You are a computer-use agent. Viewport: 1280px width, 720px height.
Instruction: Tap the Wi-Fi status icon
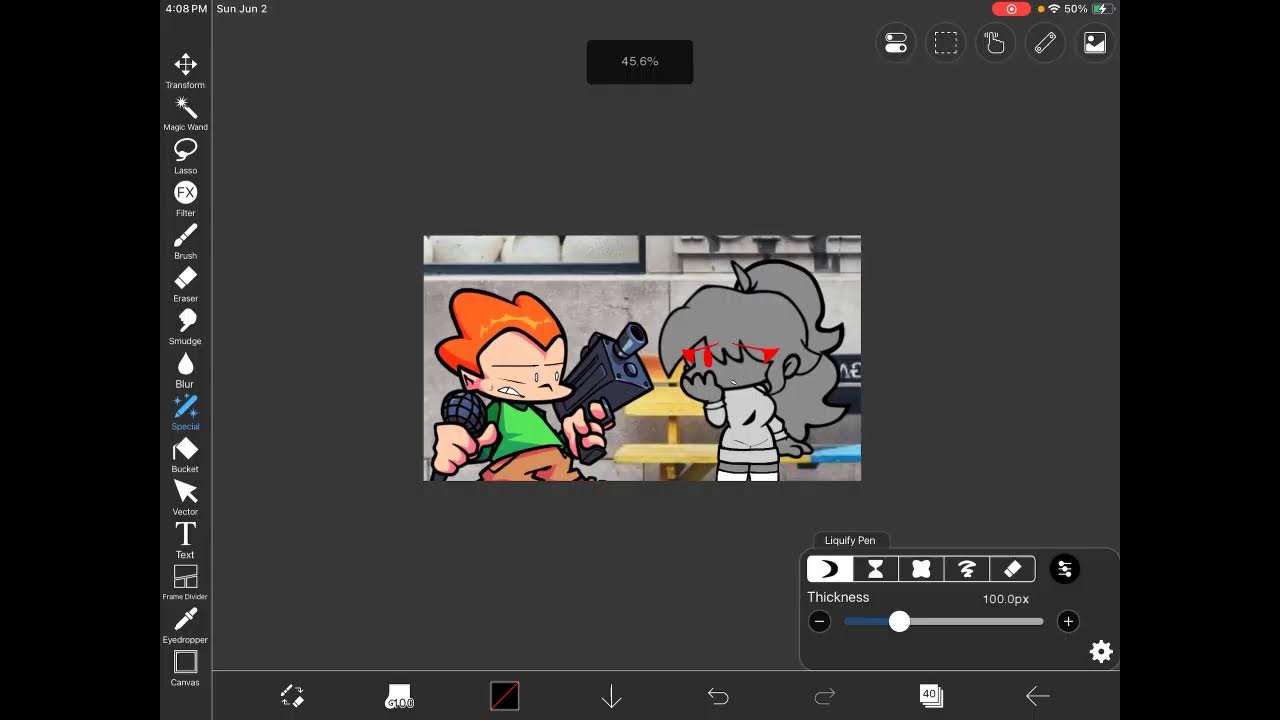pos(1054,9)
